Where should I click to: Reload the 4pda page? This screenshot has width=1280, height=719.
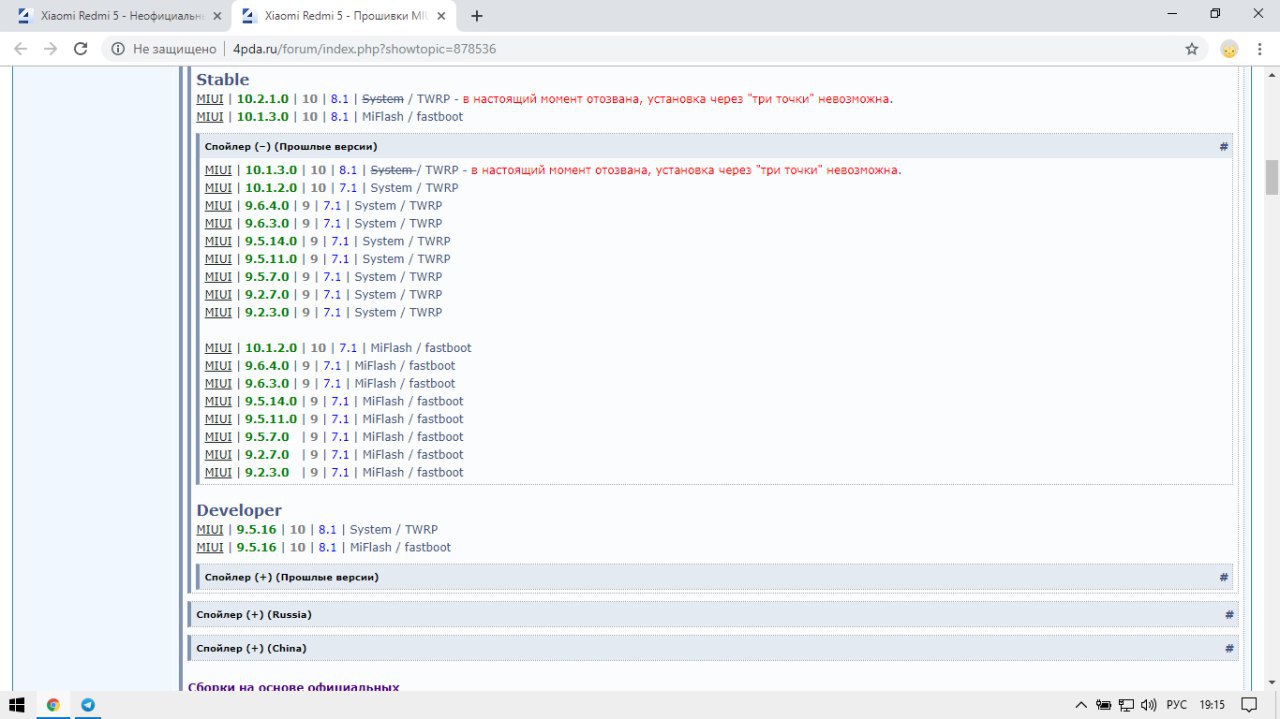click(81, 49)
